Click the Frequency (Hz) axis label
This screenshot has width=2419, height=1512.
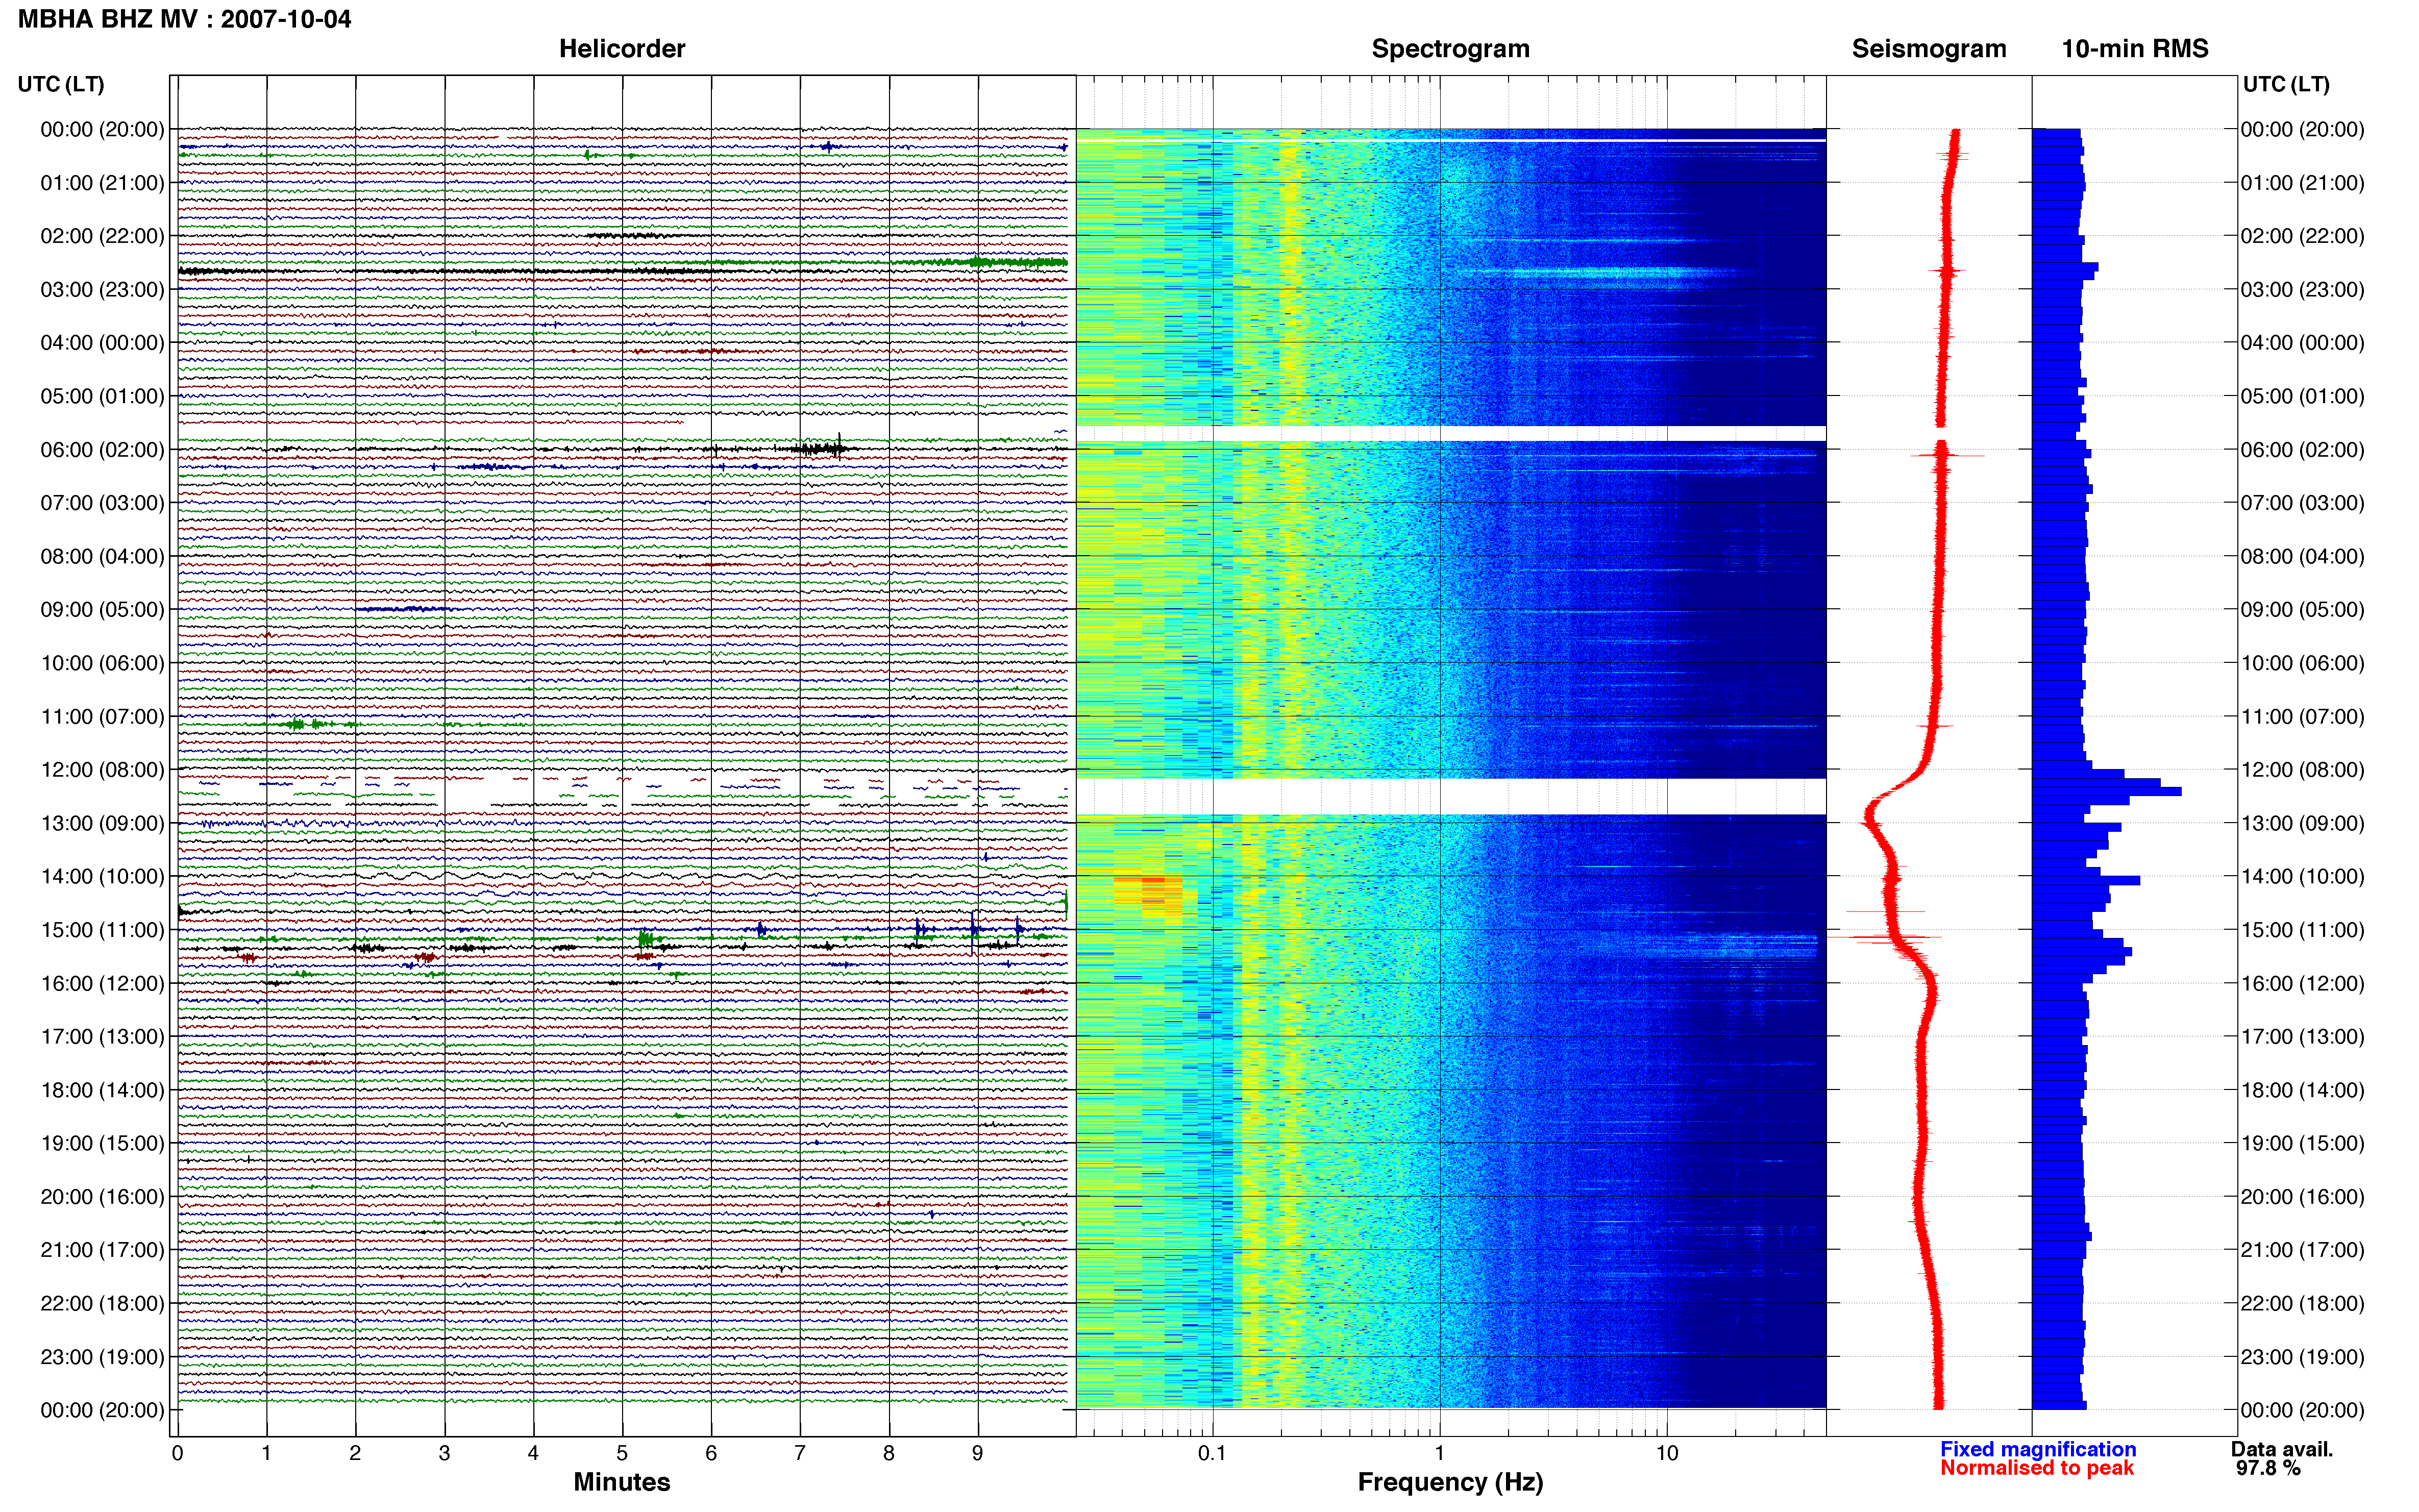click(1450, 1483)
